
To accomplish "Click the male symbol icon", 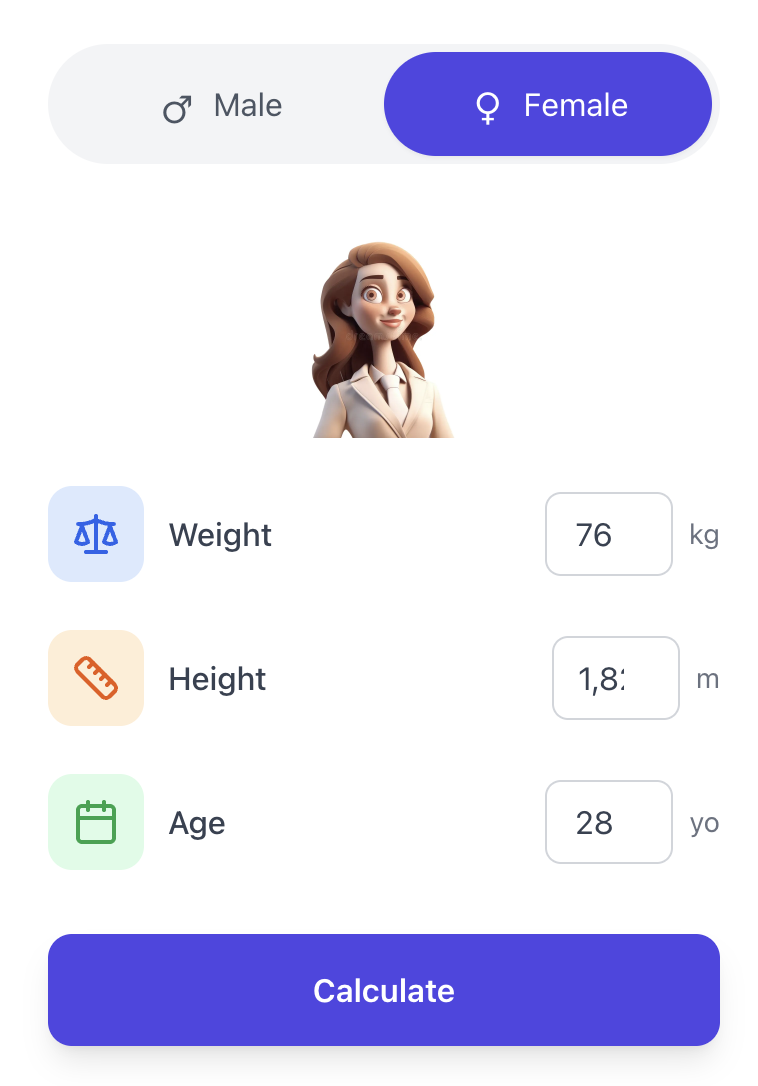I will (177, 109).
